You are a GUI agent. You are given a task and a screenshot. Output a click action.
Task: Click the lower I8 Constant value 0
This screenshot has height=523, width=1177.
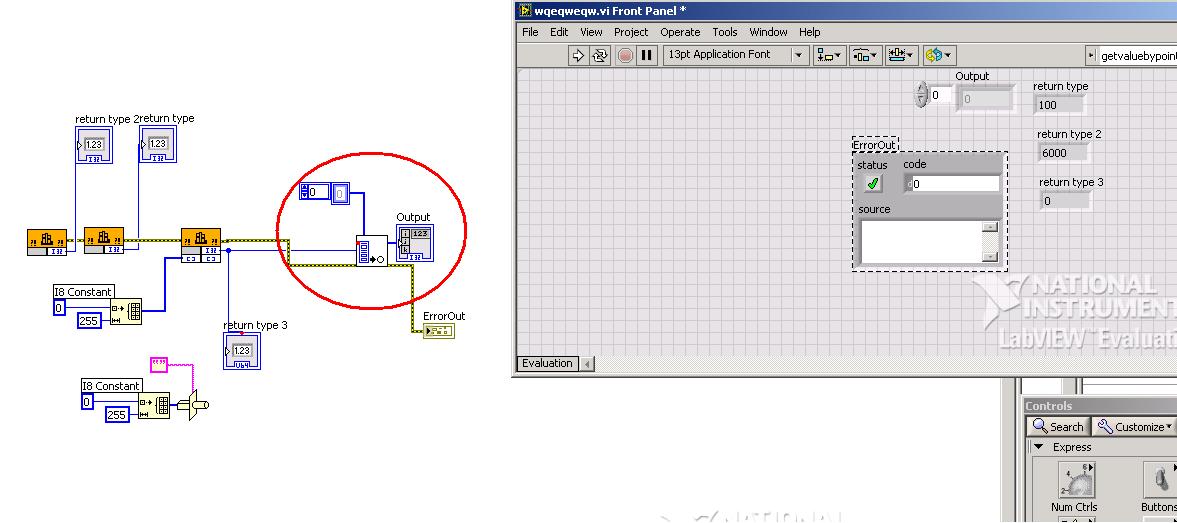87,401
